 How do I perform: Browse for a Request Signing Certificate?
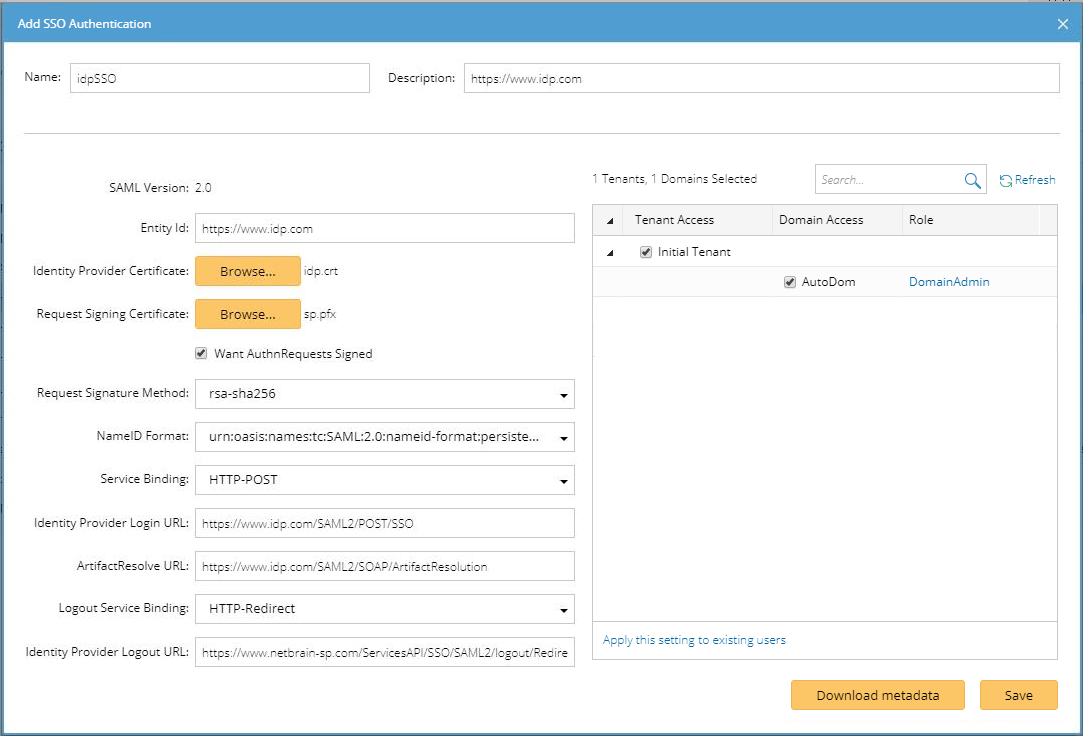(x=247, y=313)
